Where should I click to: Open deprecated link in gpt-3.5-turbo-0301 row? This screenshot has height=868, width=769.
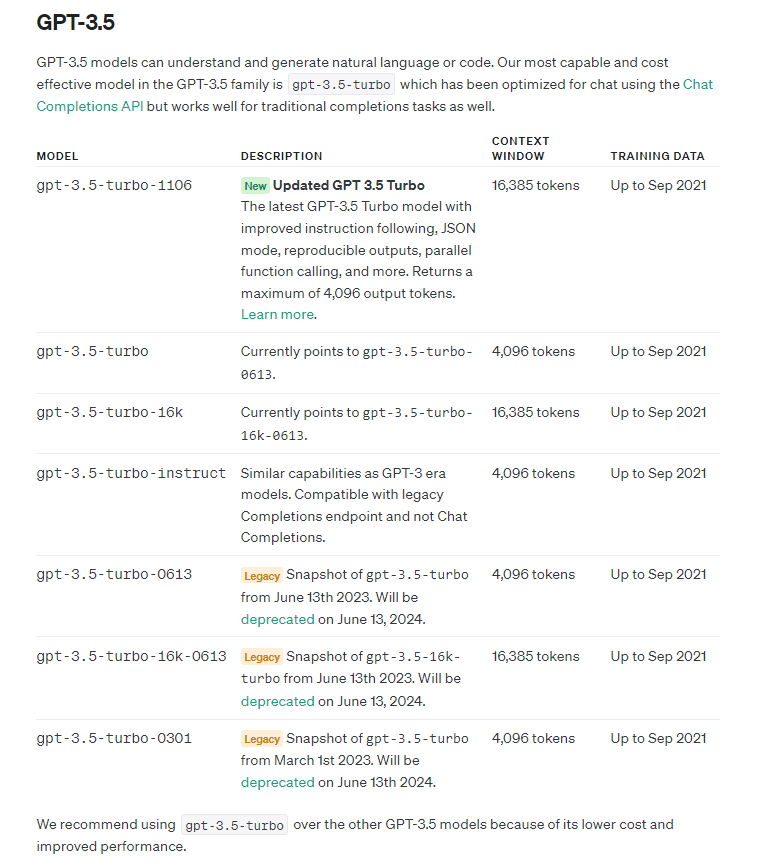(x=277, y=783)
